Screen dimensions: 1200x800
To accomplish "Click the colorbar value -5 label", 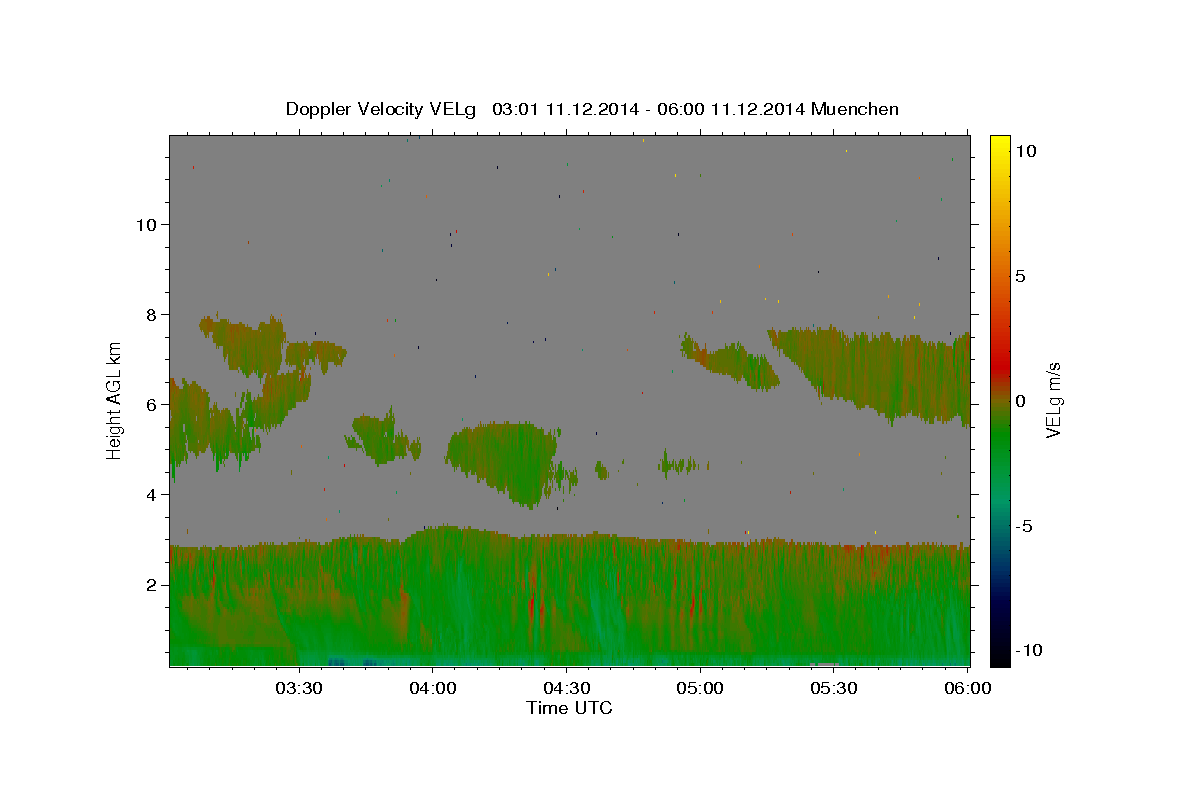I will point(1024,526).
